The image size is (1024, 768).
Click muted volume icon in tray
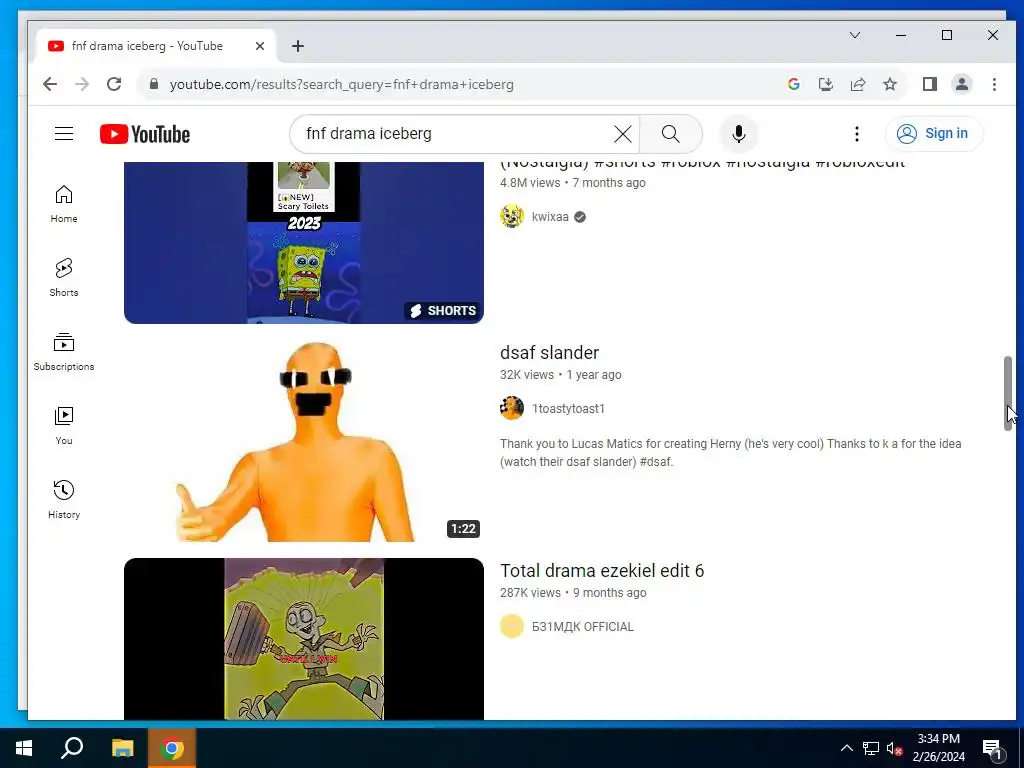point(895,748)
